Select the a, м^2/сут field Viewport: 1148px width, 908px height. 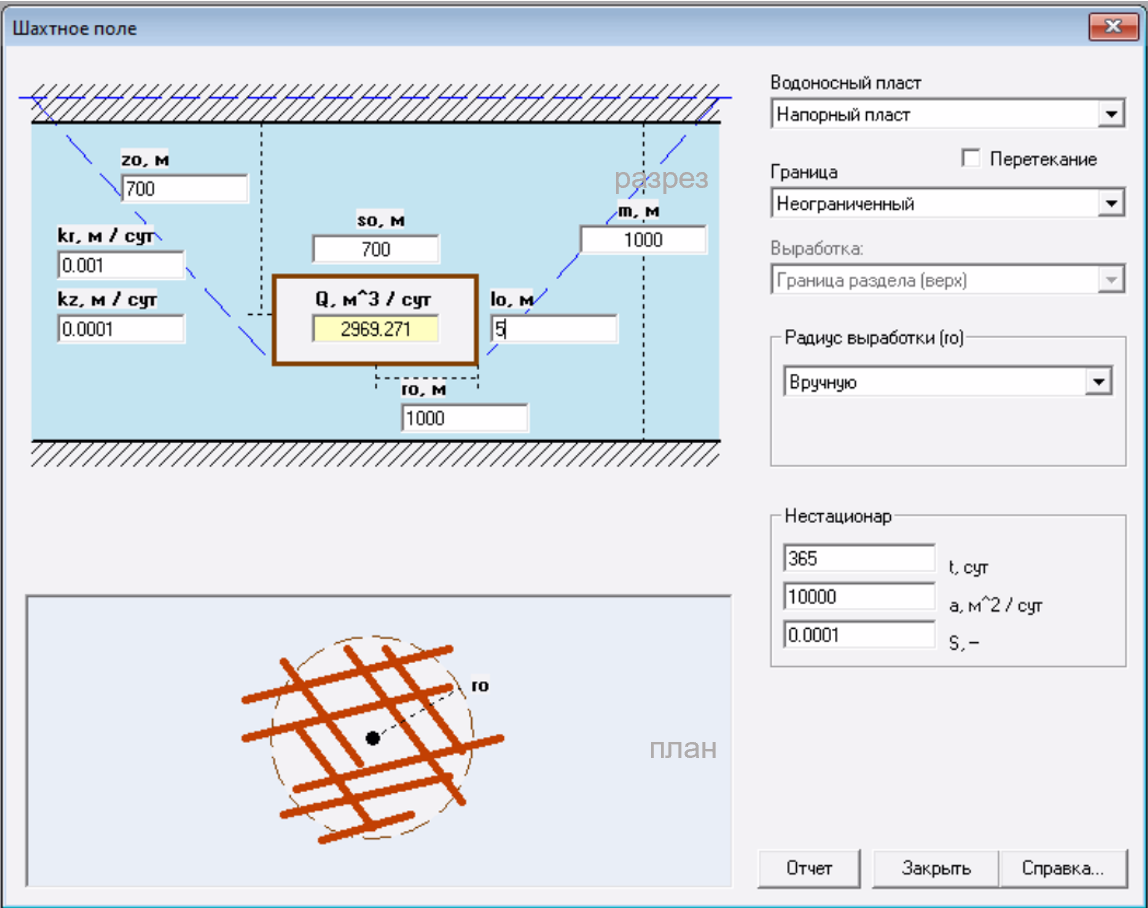pos(859,597)
